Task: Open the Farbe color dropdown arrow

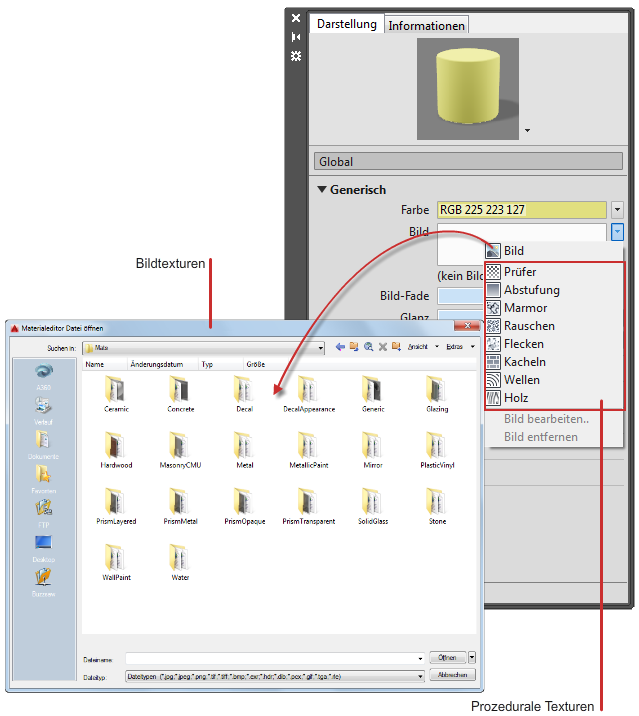Action: (617, 210)
